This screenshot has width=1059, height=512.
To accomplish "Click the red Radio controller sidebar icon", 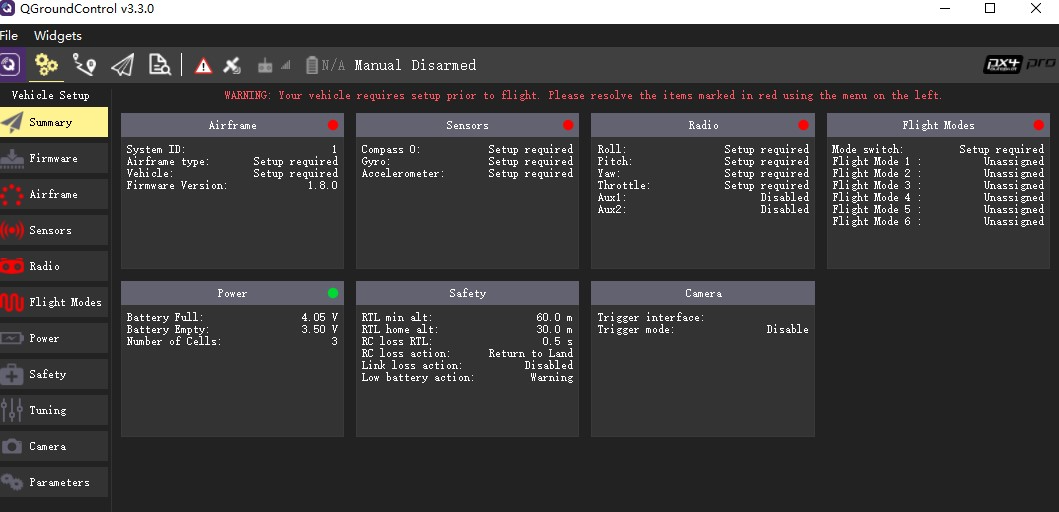I will coord(11,266).
